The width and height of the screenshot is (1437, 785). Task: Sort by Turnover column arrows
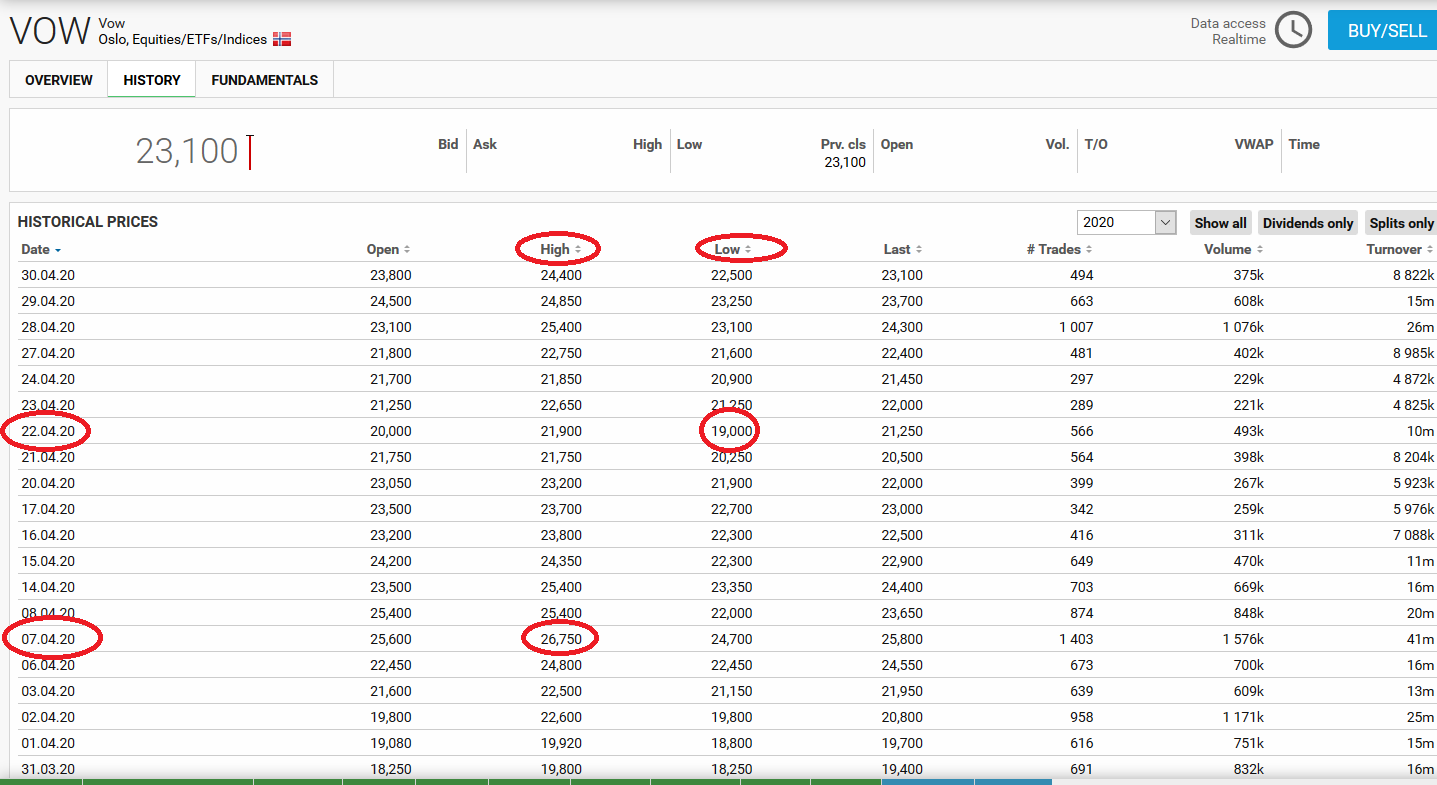(1430, 250)
